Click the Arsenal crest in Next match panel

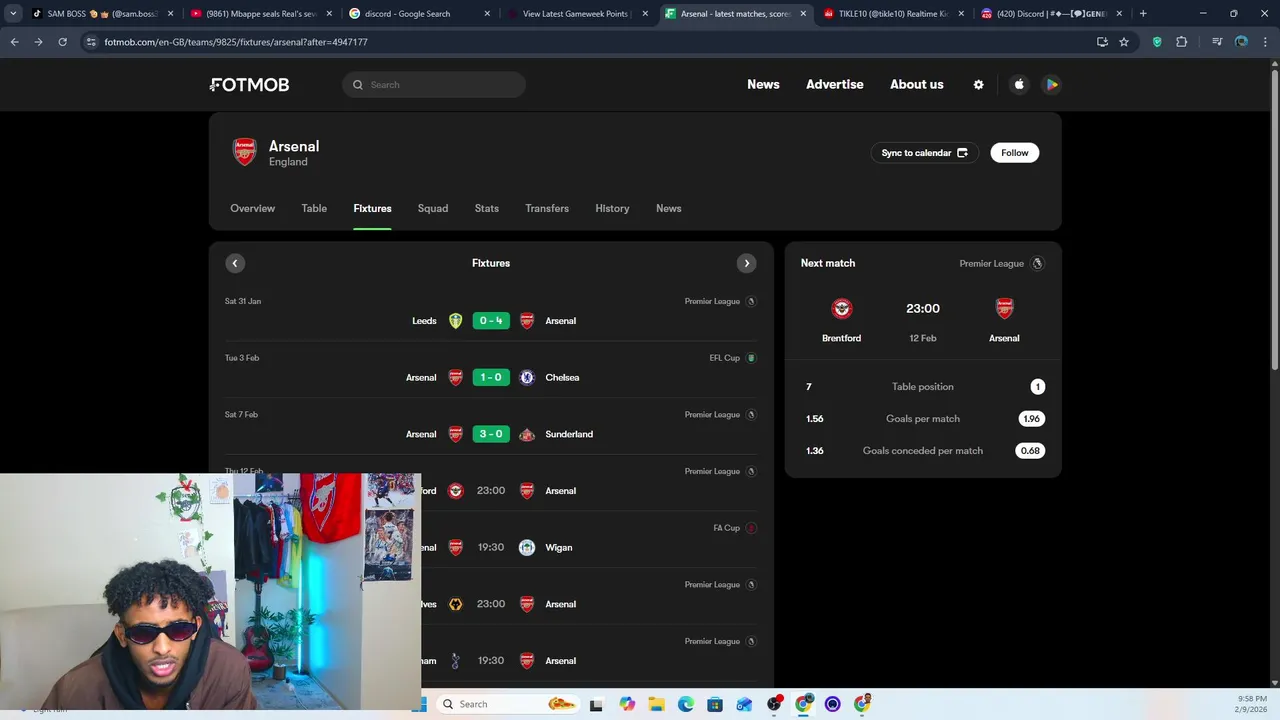point(1005,308)
